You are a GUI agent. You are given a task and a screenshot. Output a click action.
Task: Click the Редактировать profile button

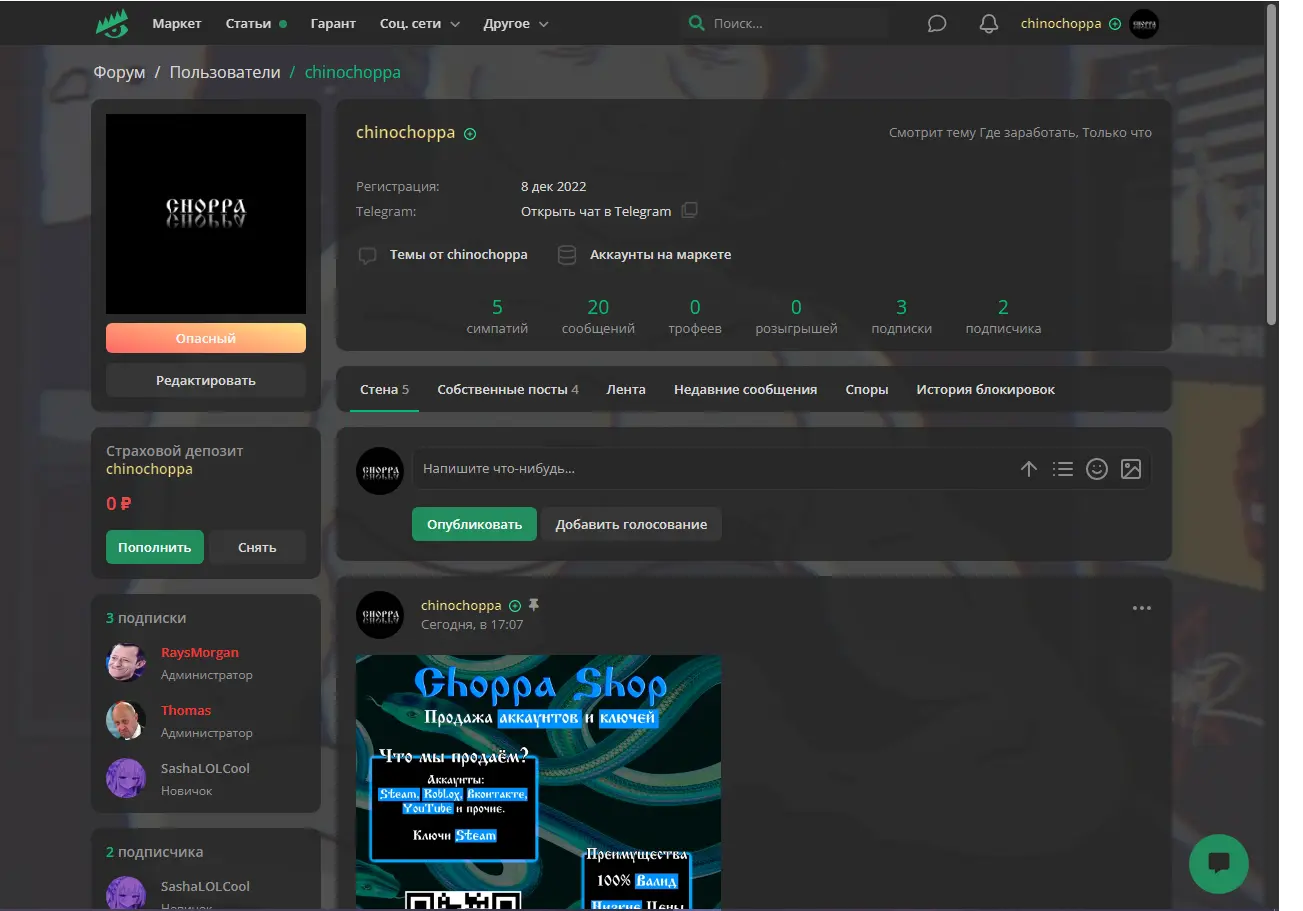coord(206,380)
